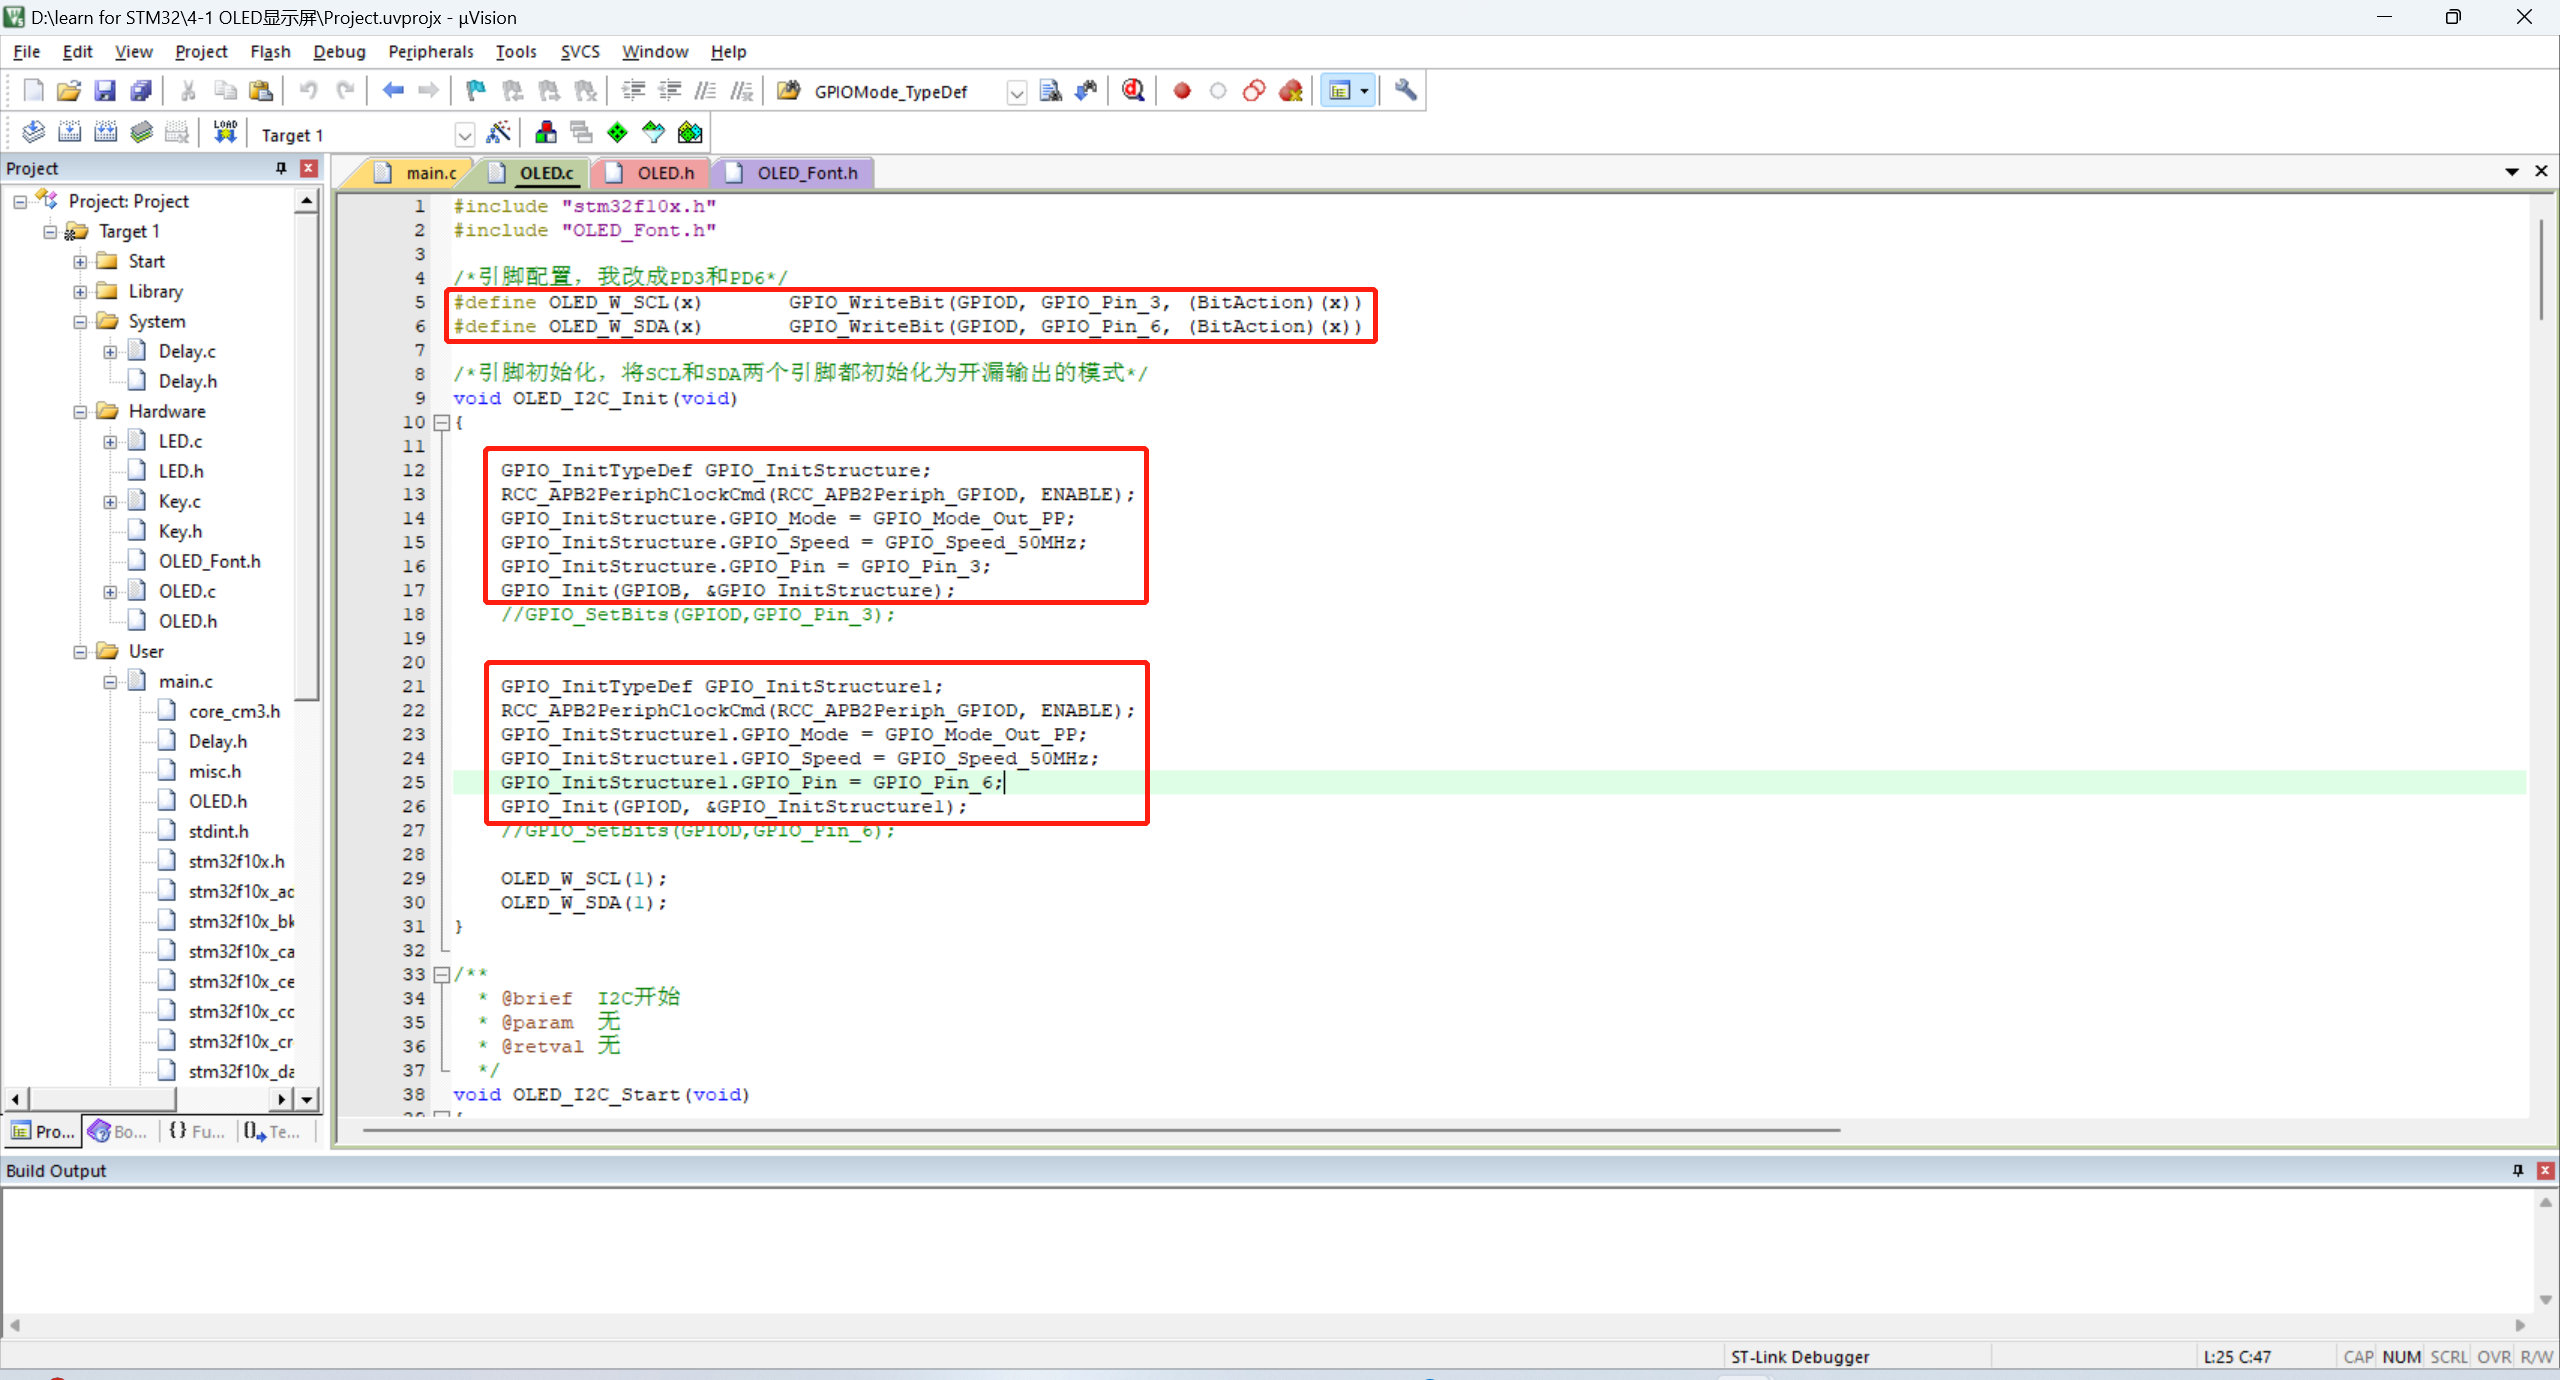Start debug session with magnifier icon
Viewport: 2560px width, 1380px height.
[x=1132, y=91]
